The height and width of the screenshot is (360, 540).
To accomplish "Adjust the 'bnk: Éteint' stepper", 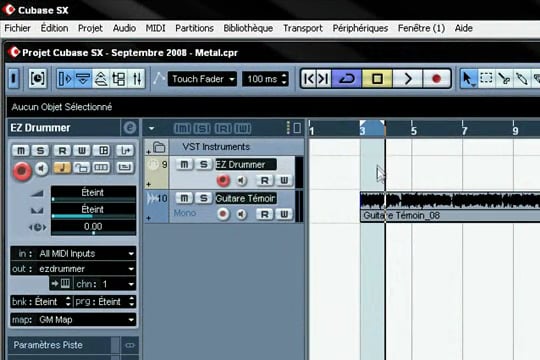I will pos(68,302).
